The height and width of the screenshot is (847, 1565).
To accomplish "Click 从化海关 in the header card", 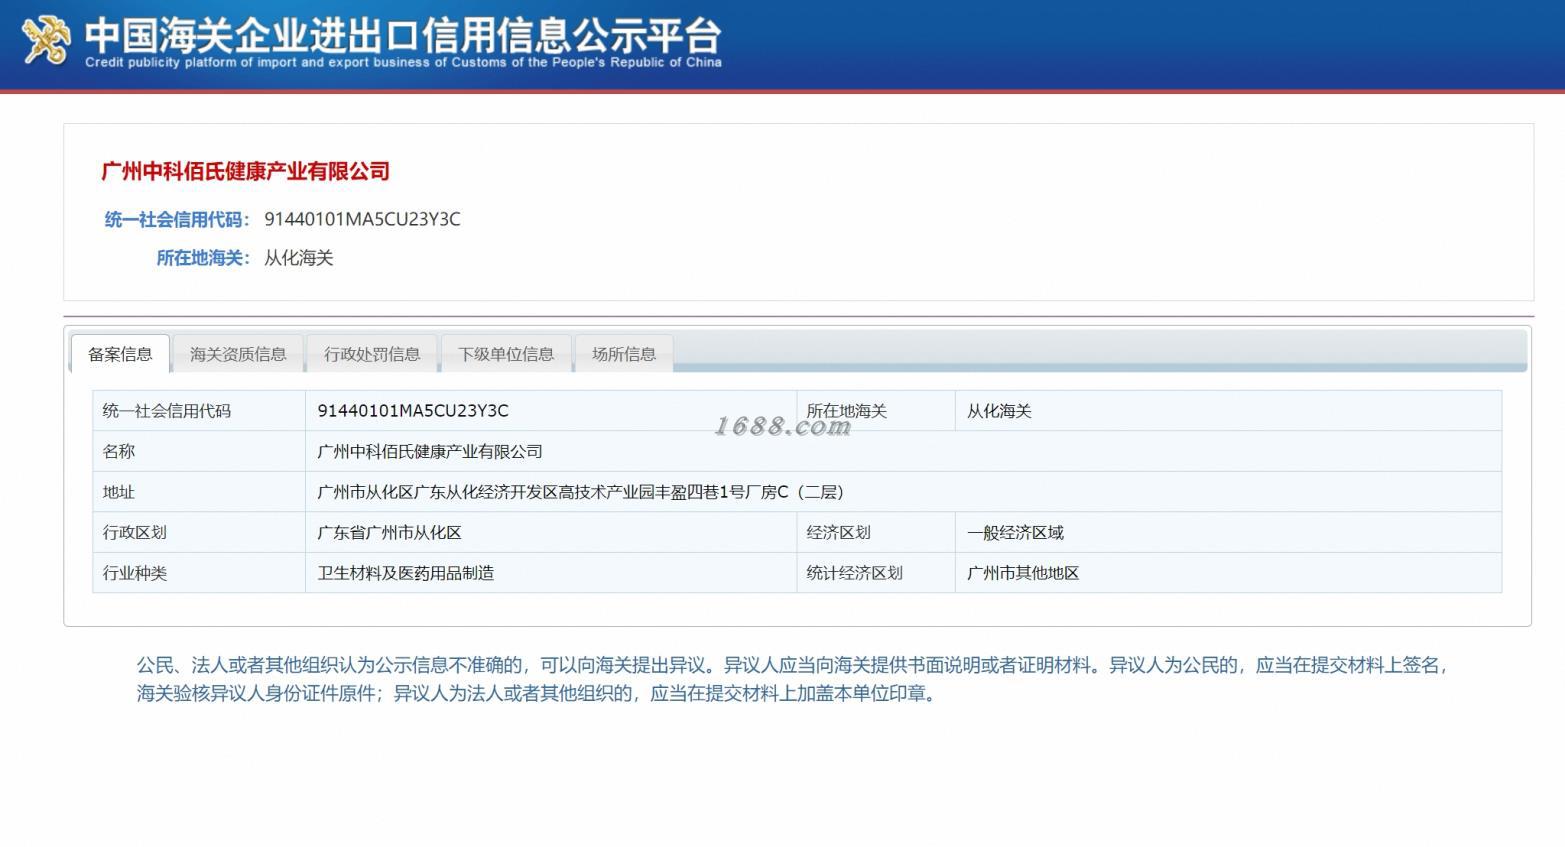I will point(298,258).
